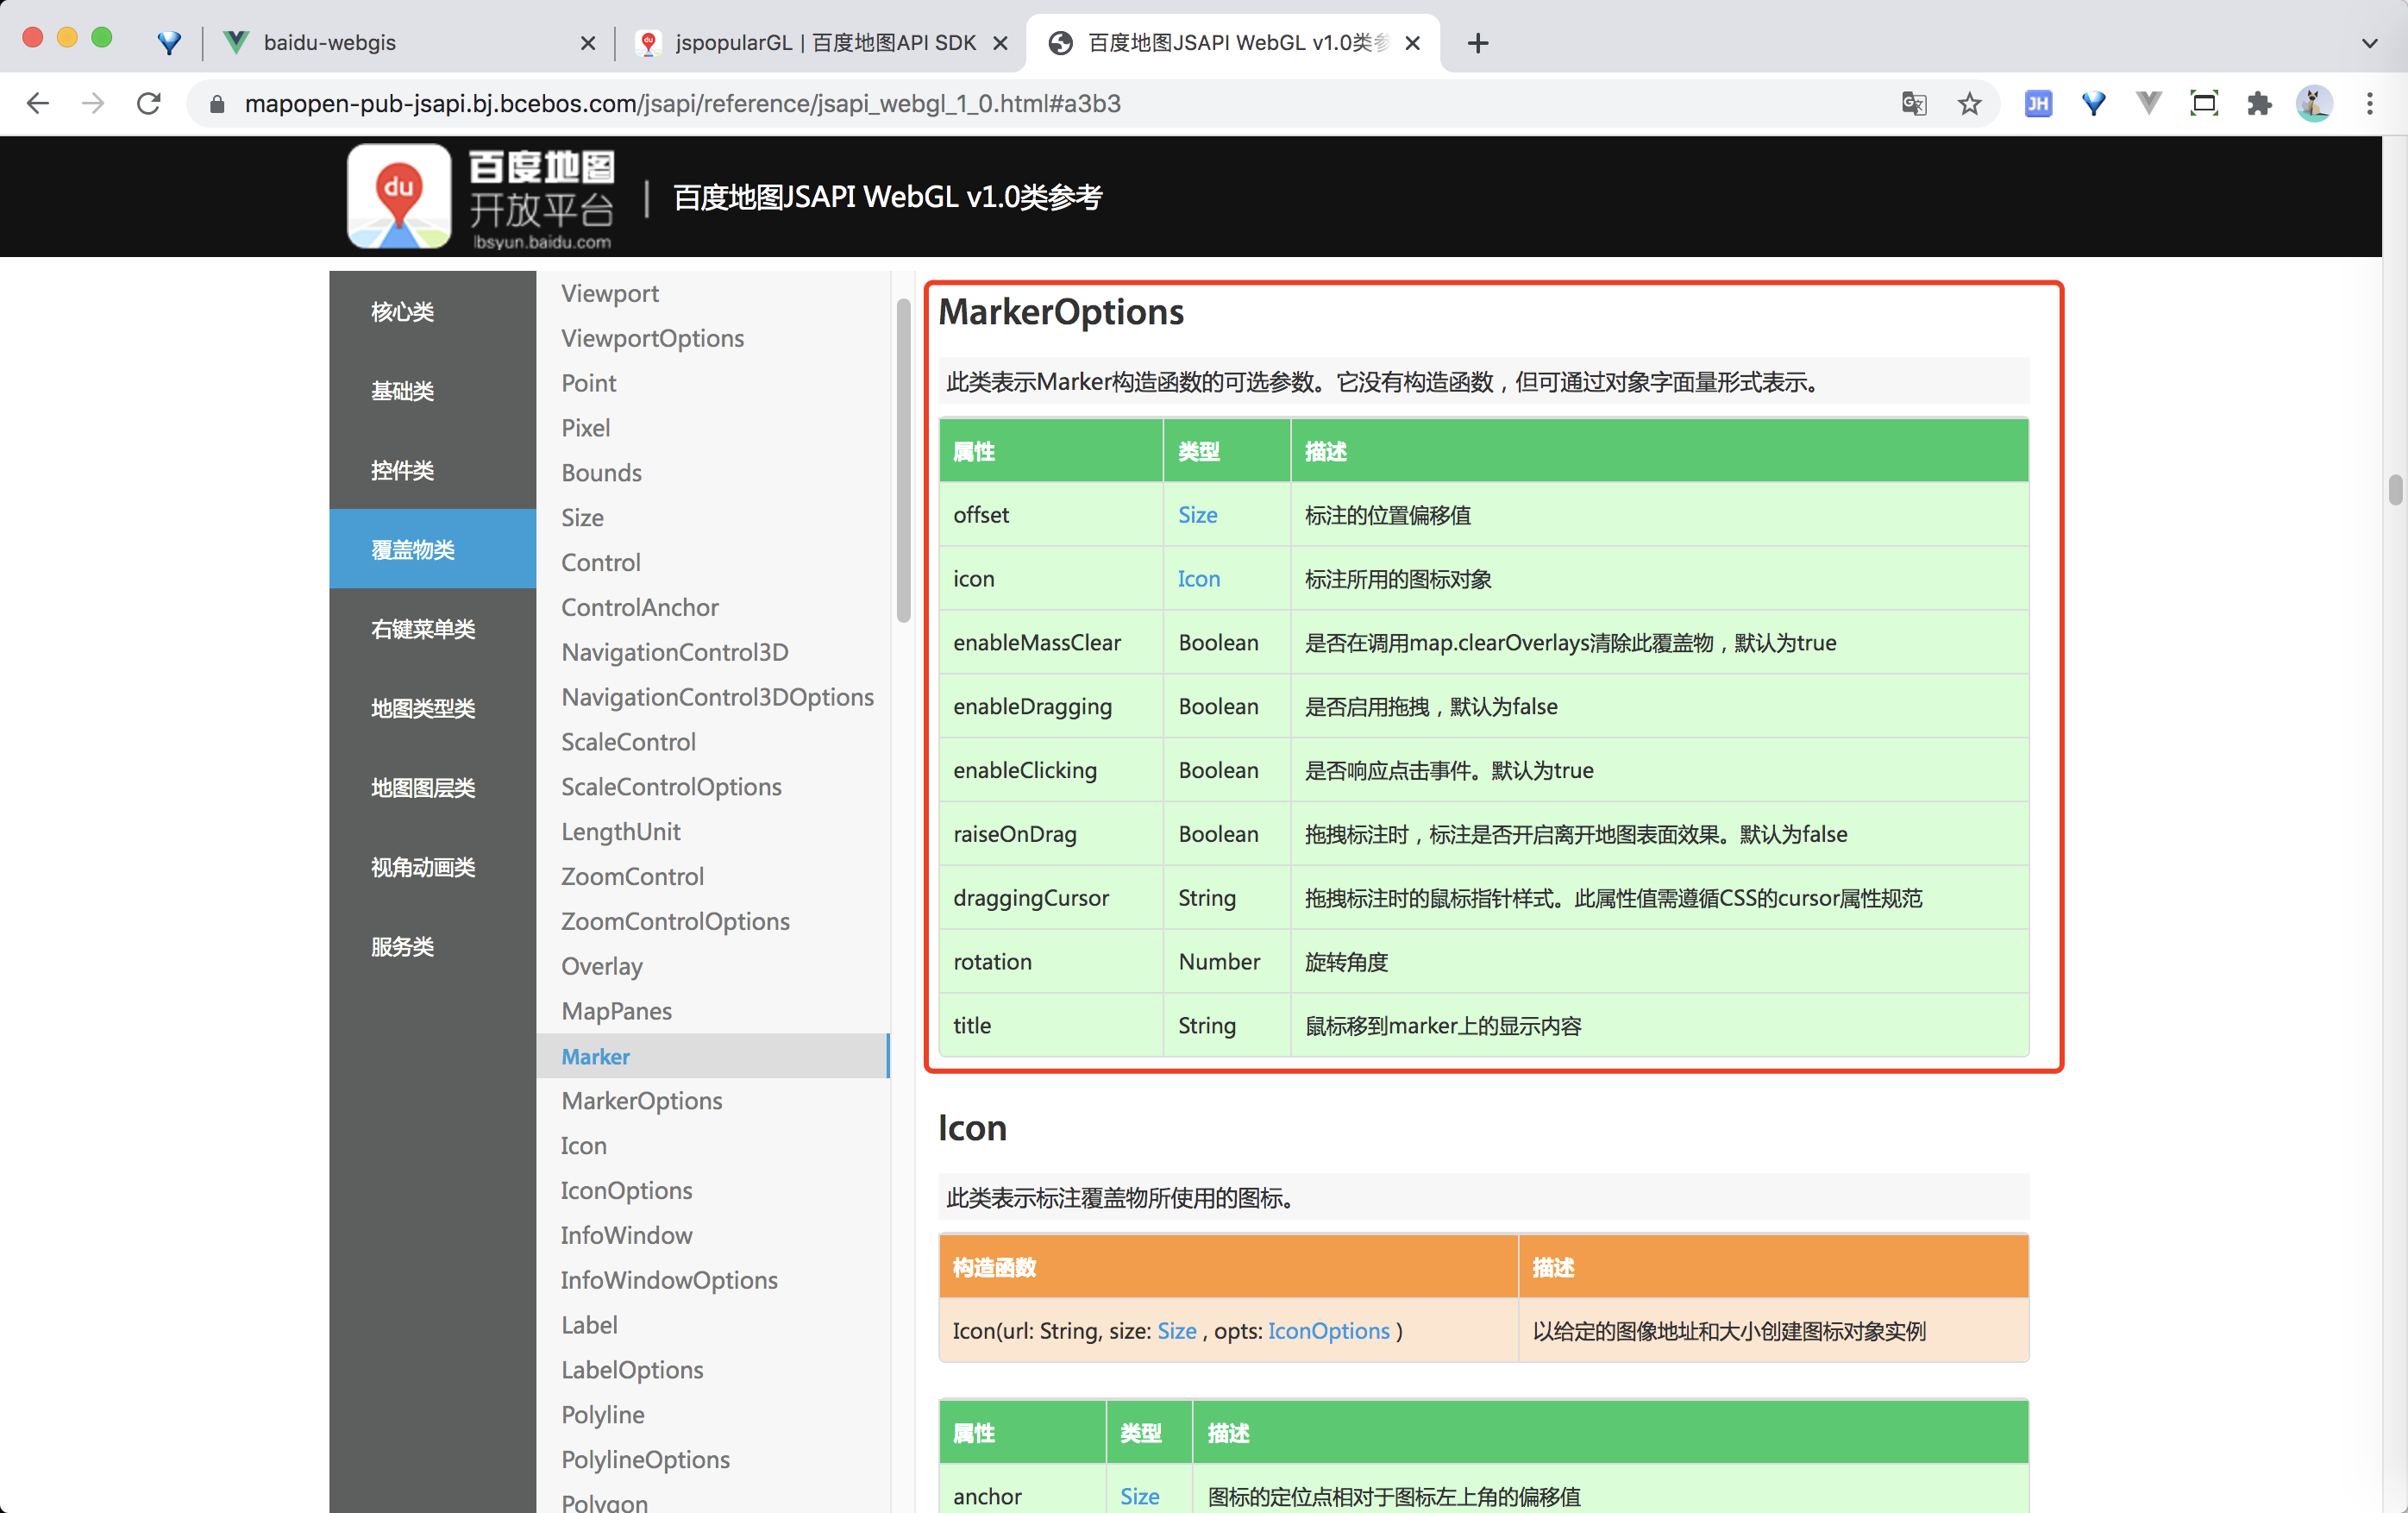Select the 控件类 category

coord(432,470)
